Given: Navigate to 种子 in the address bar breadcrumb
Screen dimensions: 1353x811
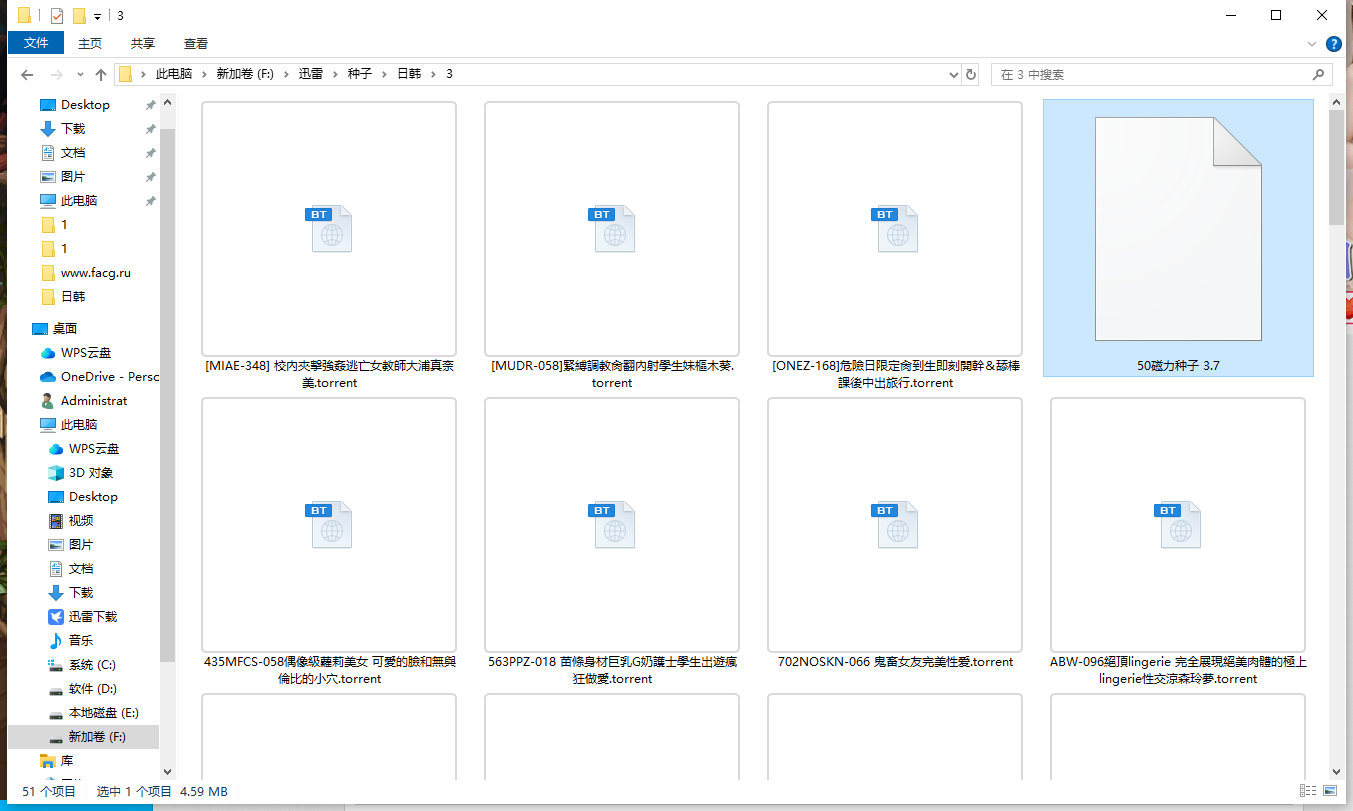Looking at the screenshot, I should pyautogui.click(x=359, y=75).
